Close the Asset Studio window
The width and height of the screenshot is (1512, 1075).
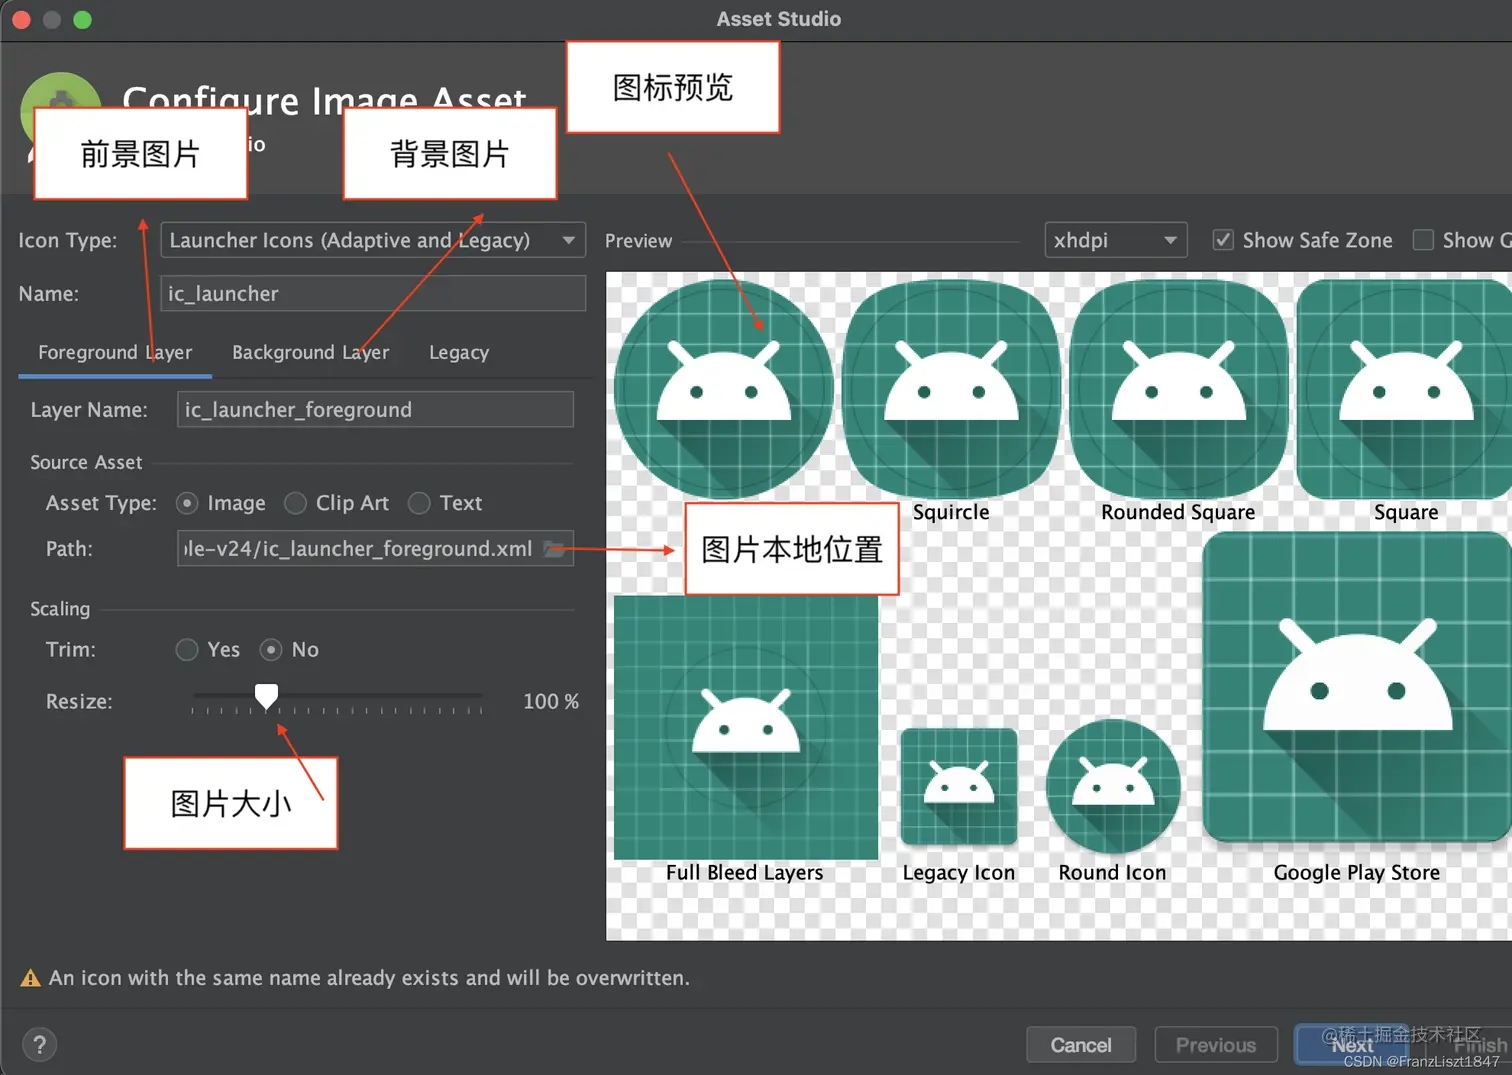coord(21,19)
